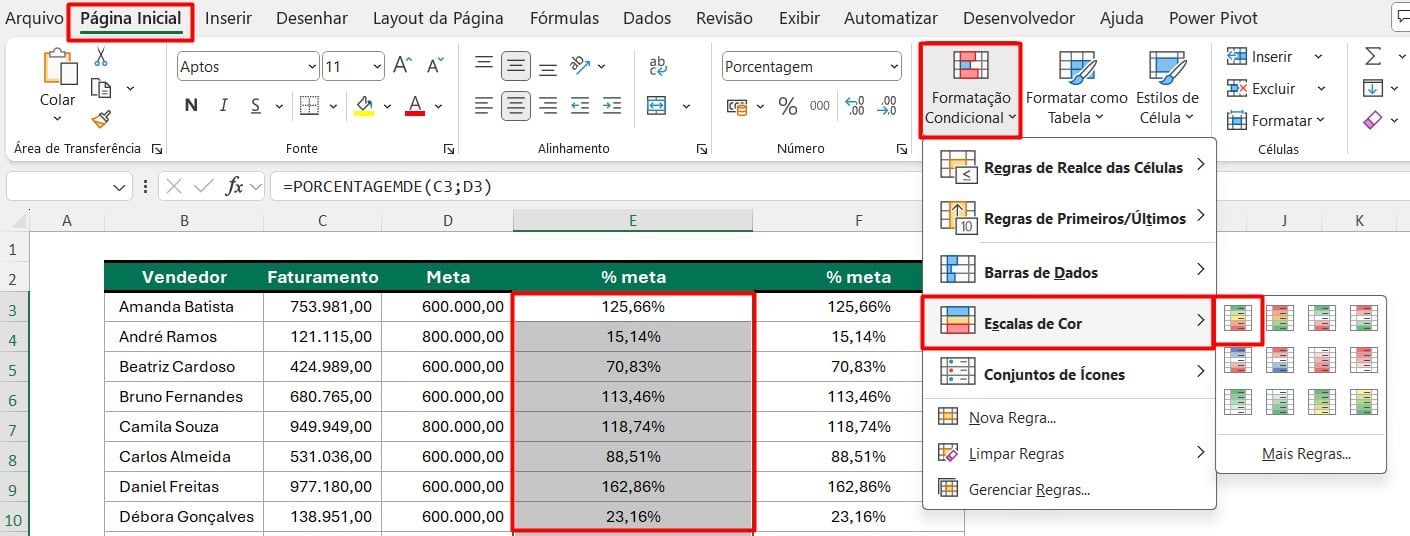Align text right

(548, 105)
